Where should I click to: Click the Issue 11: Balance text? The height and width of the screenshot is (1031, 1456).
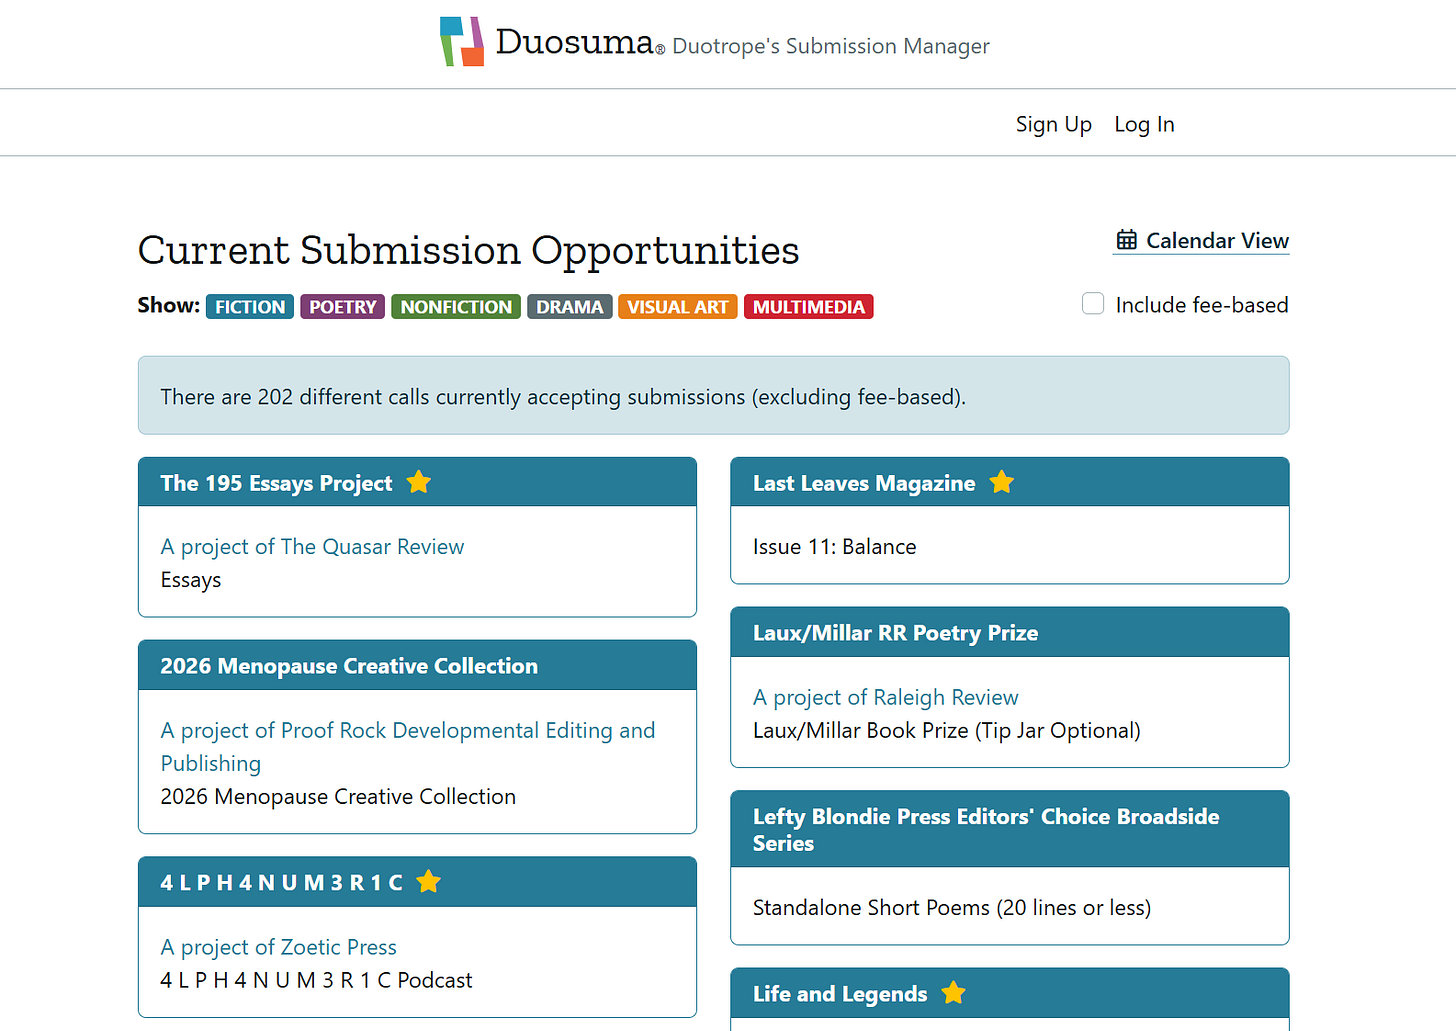(x=835, y=547)
